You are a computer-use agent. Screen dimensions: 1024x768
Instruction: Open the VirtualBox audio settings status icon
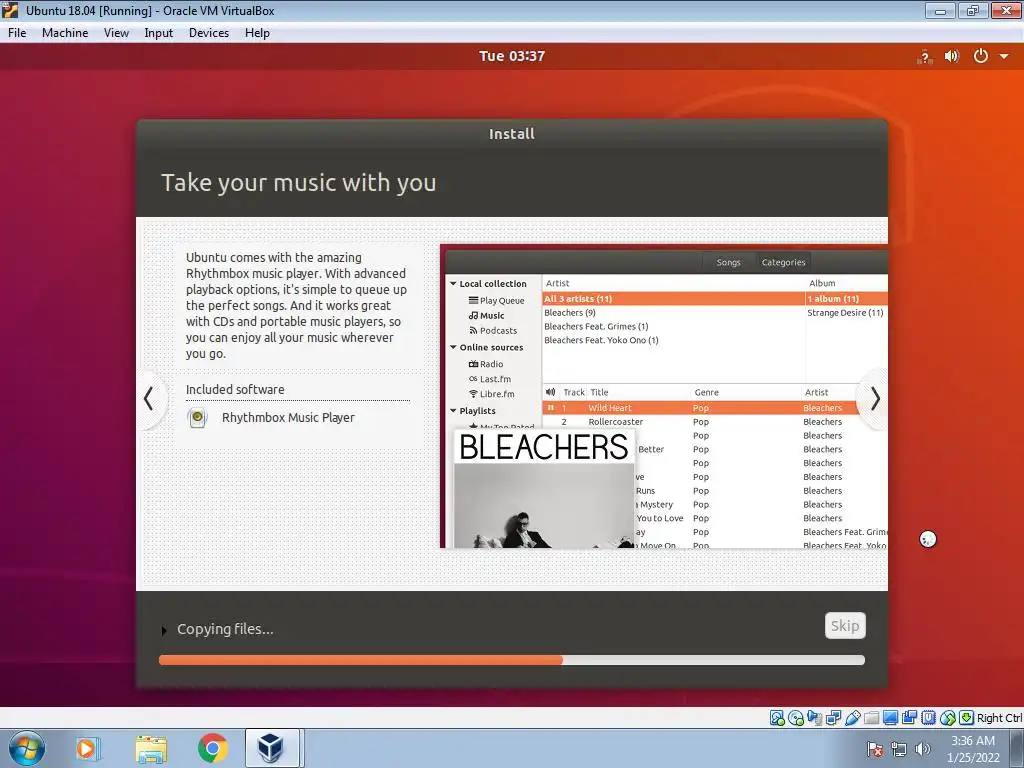tap(814, 718)
